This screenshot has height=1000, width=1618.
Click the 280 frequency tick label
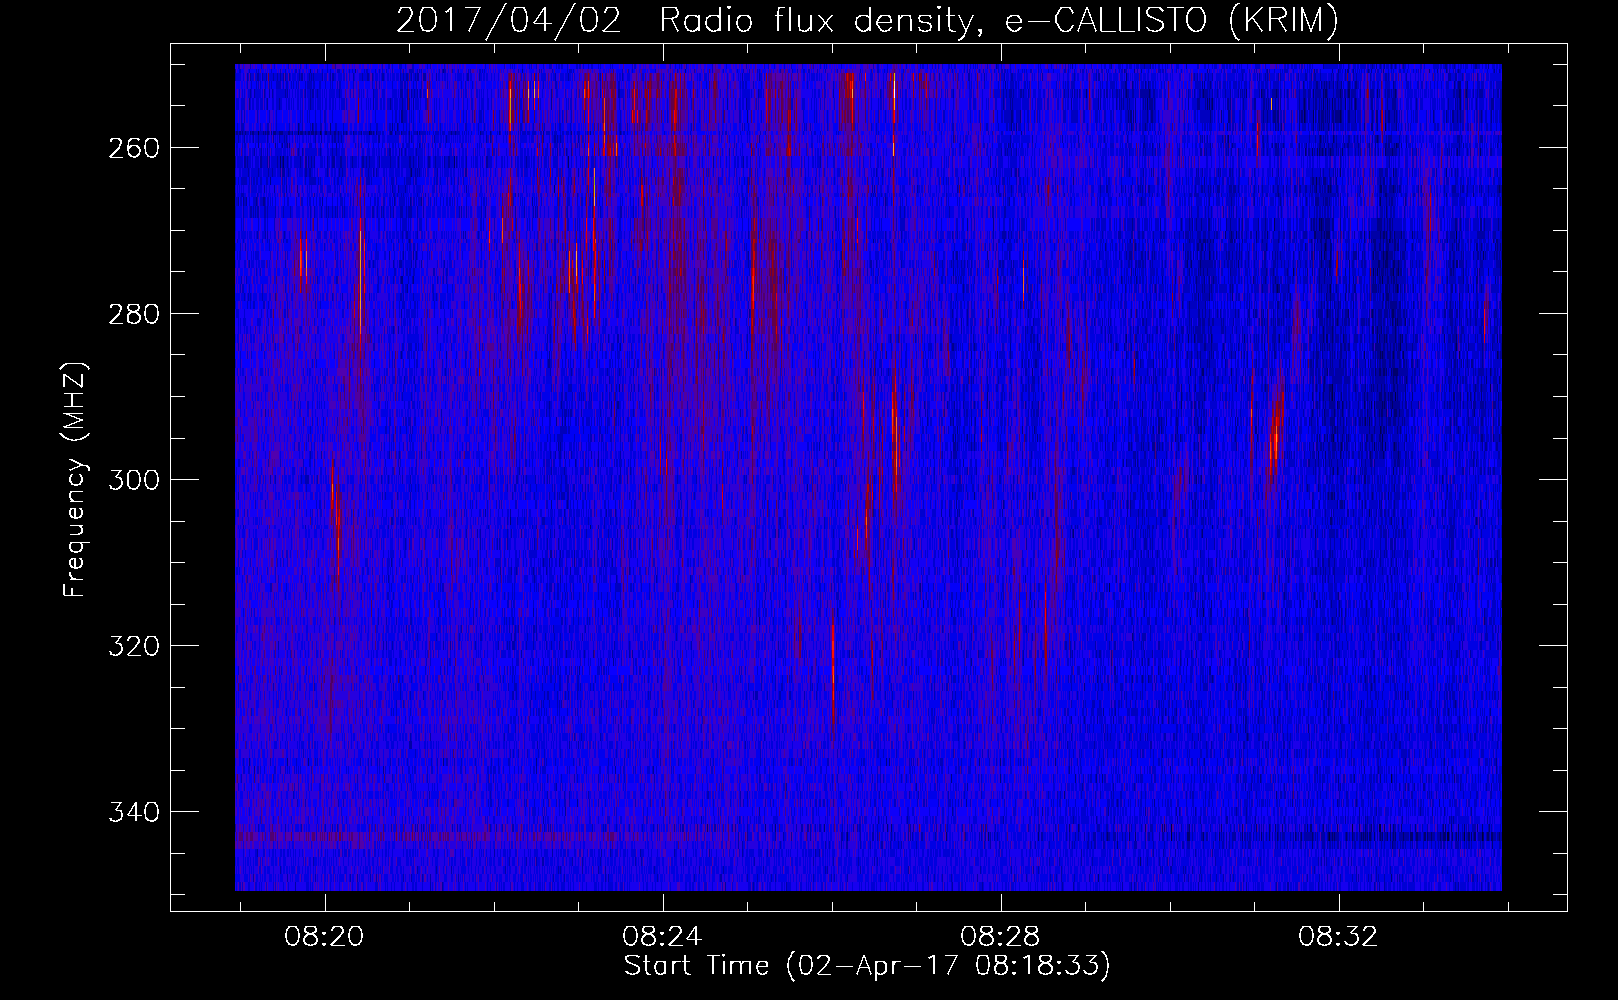click(x=134, y=314)
